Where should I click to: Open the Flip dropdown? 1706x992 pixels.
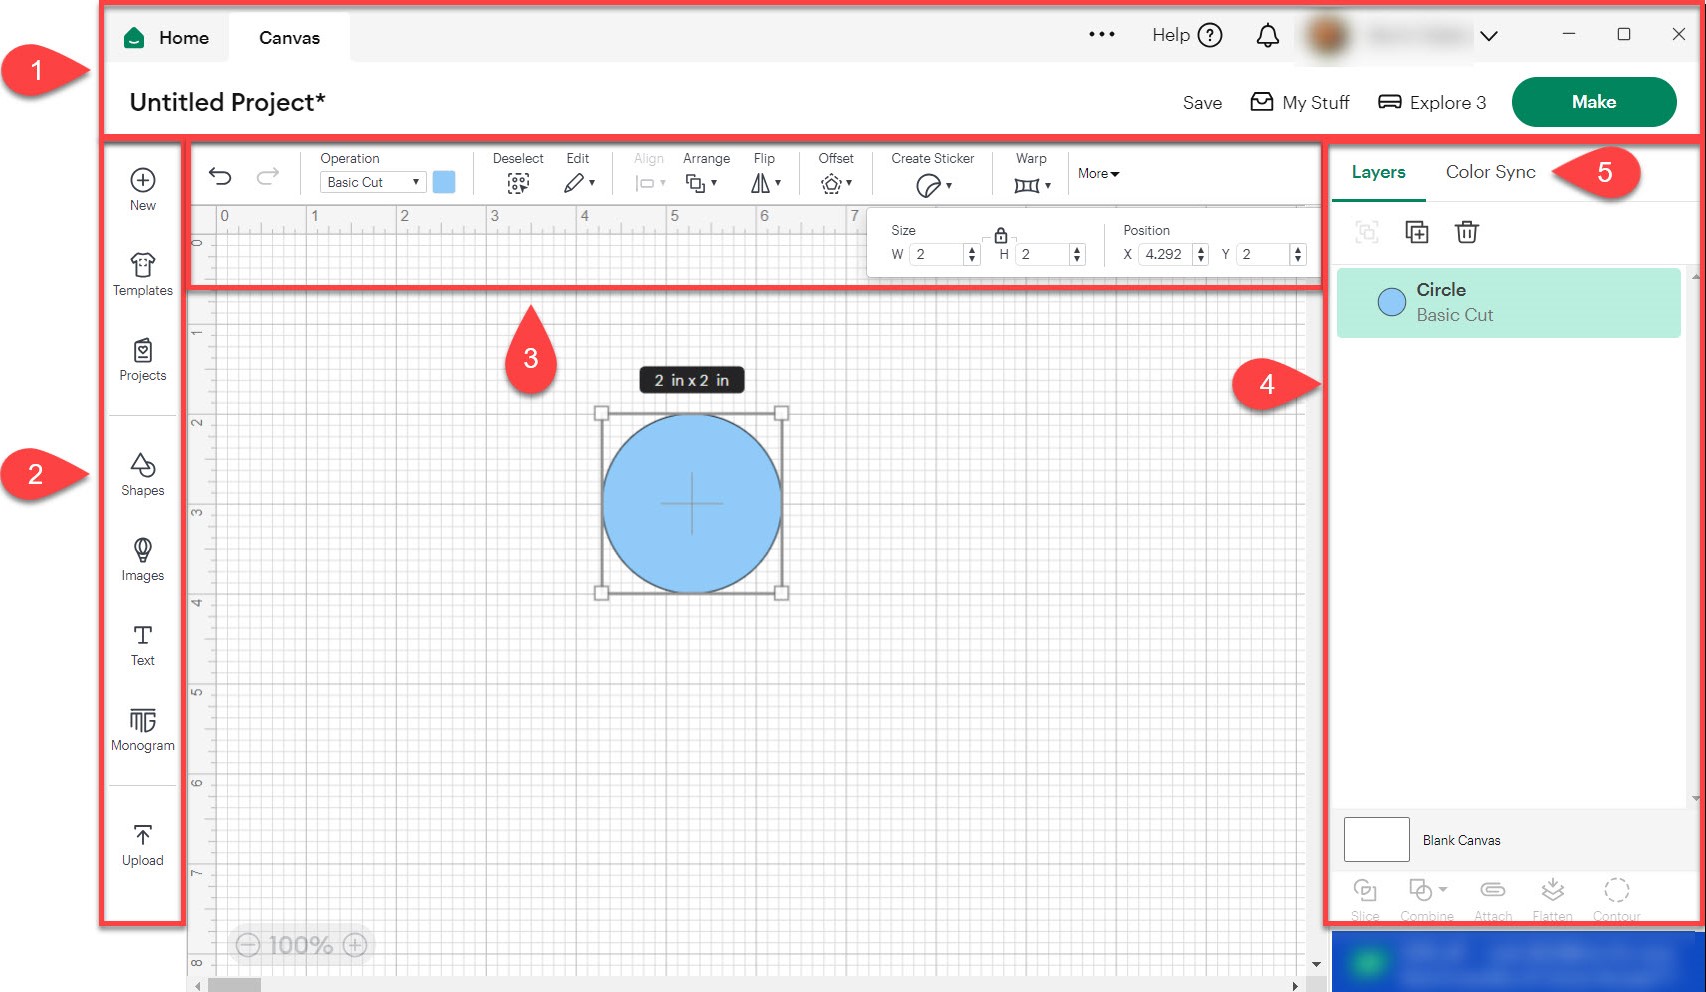click(x=765, y=183)
